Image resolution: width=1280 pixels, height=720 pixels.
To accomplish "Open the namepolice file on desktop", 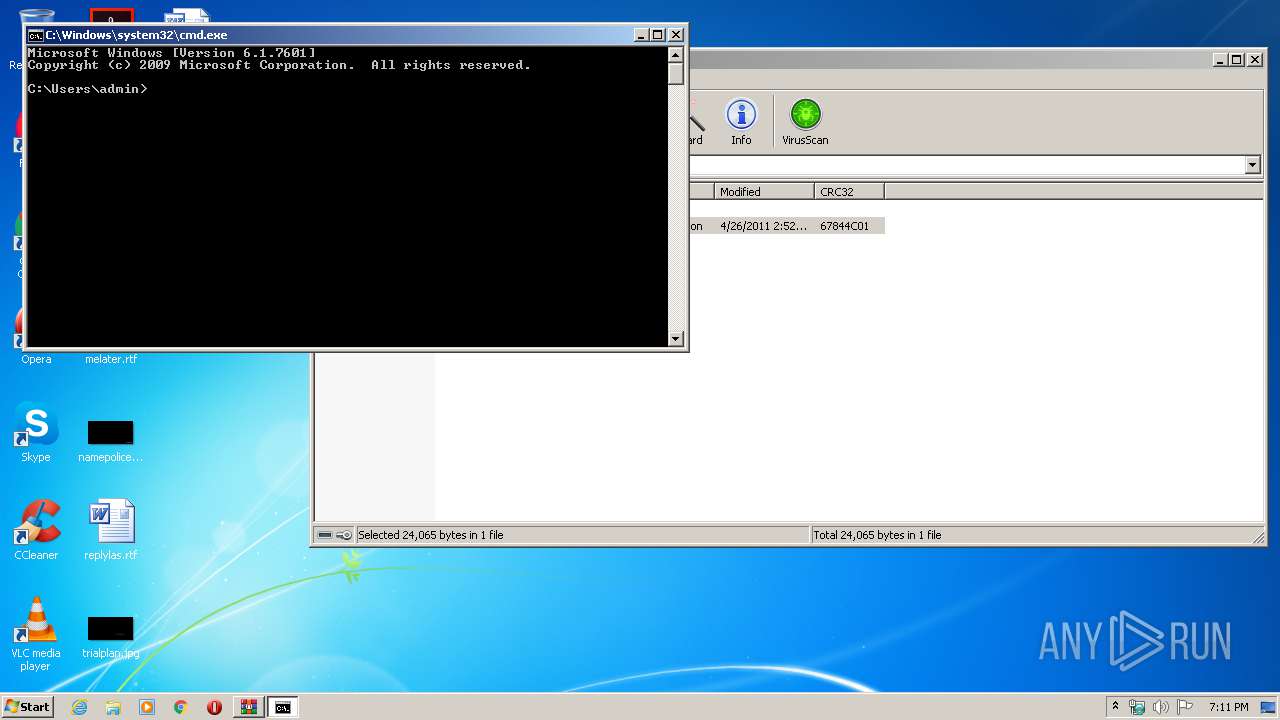I will (111, 441).
